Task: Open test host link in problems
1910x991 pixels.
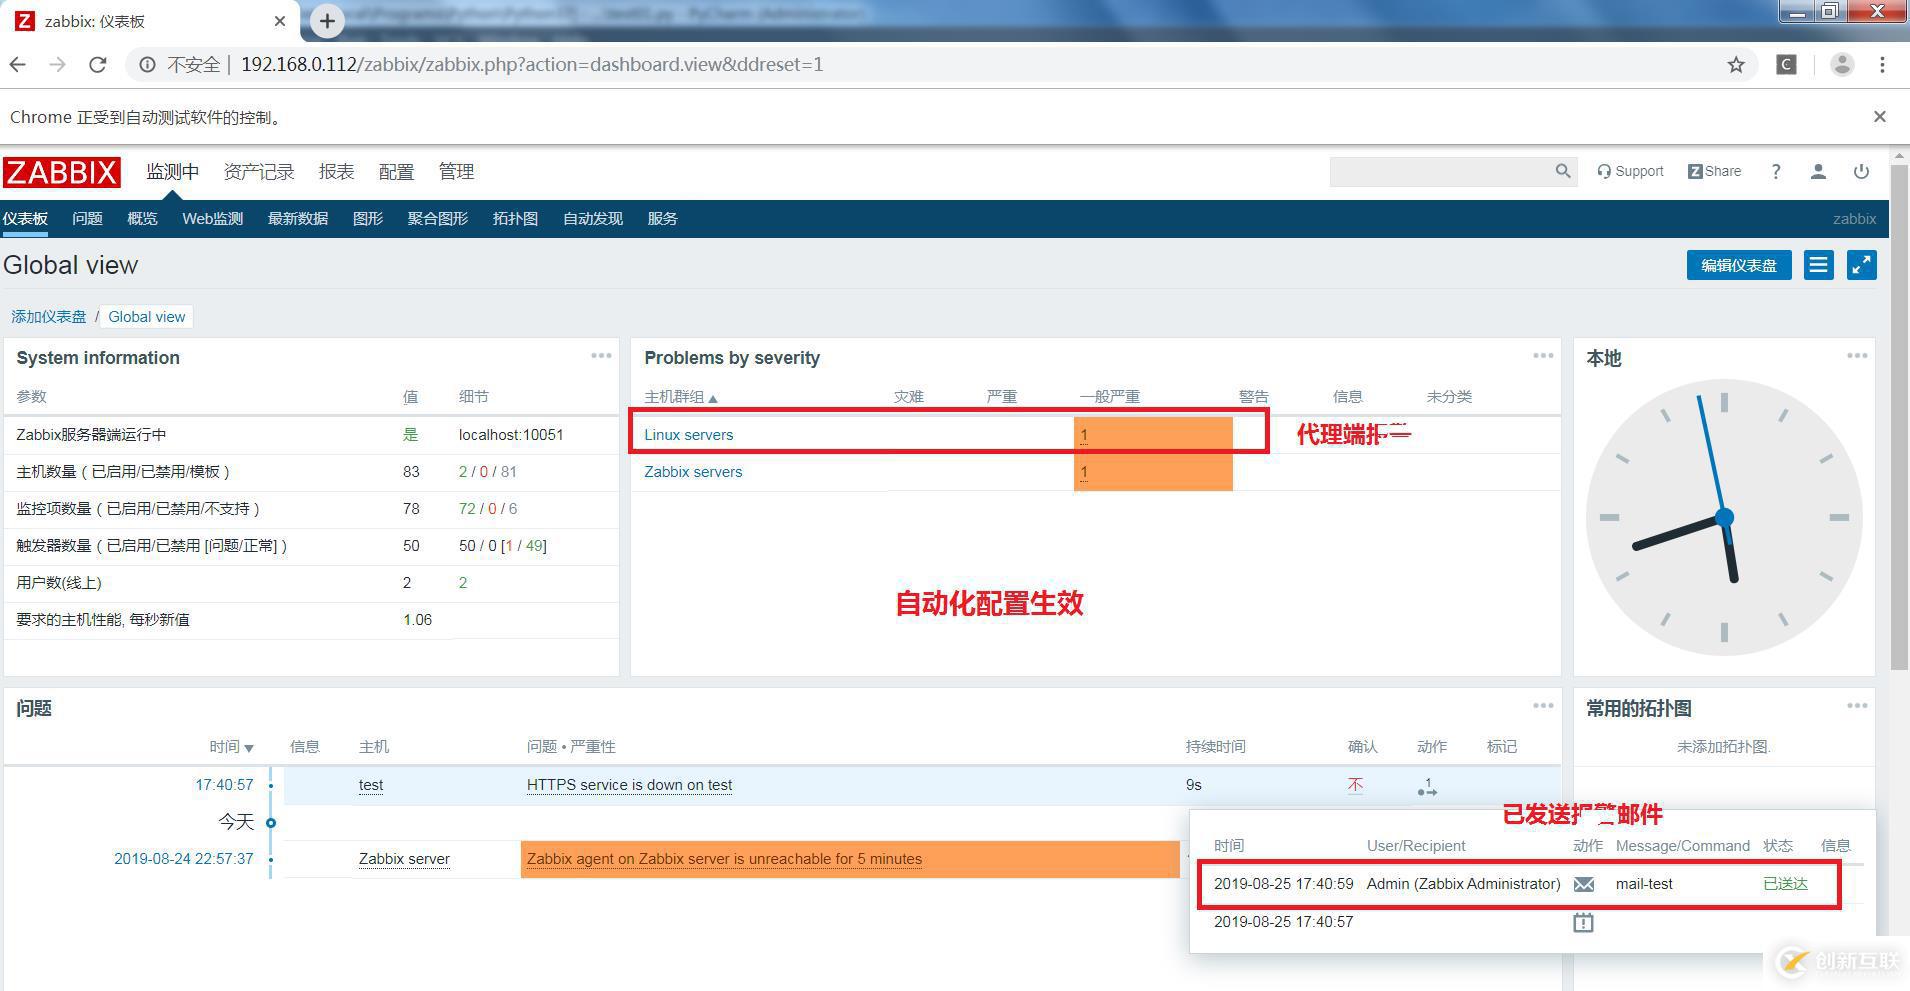Action: 371,785
